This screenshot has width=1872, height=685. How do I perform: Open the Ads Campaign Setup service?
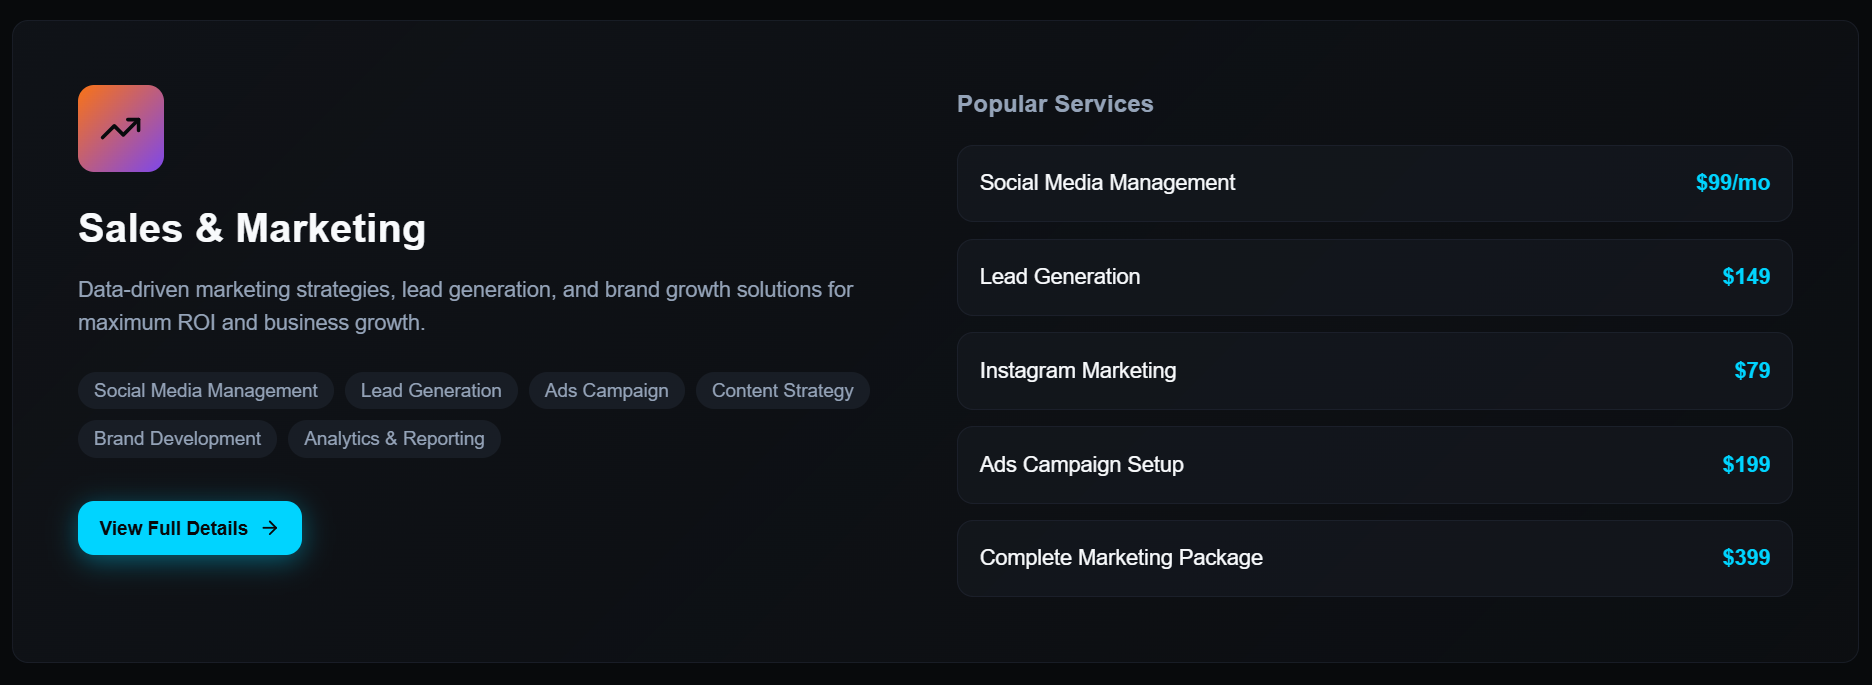pos(1374,465)
